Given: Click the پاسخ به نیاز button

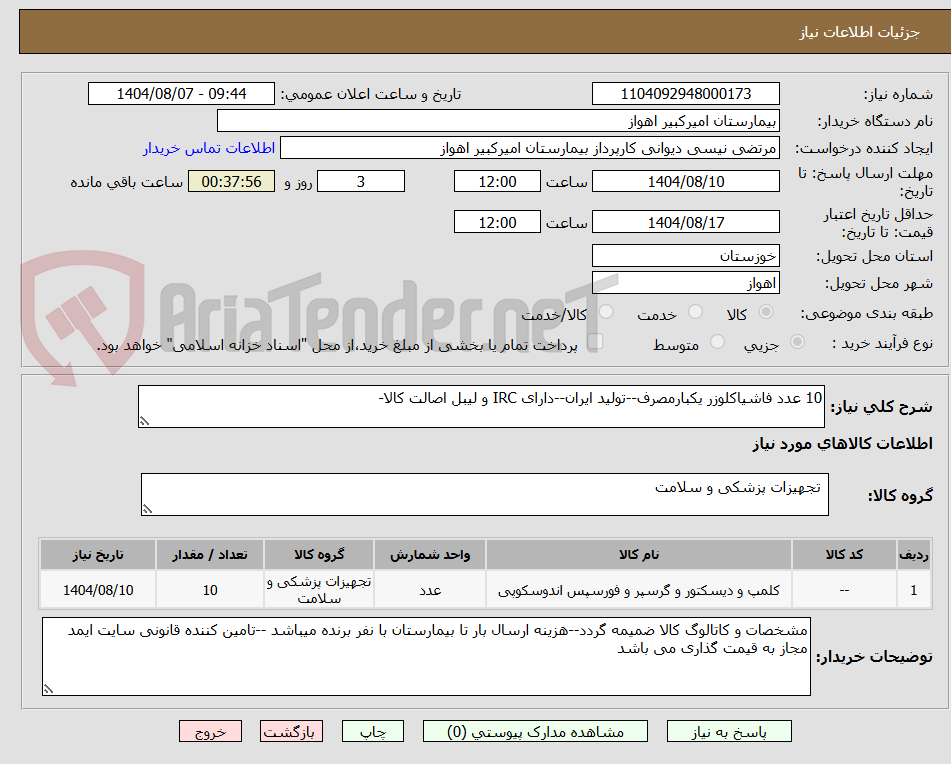Looking at the screenshot, I should 729,731.
